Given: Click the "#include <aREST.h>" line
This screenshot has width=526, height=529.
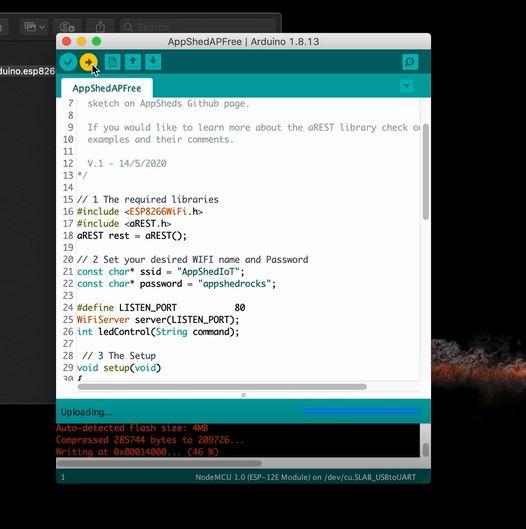Looking at the screenshot, I should click(x=124, y=224).
